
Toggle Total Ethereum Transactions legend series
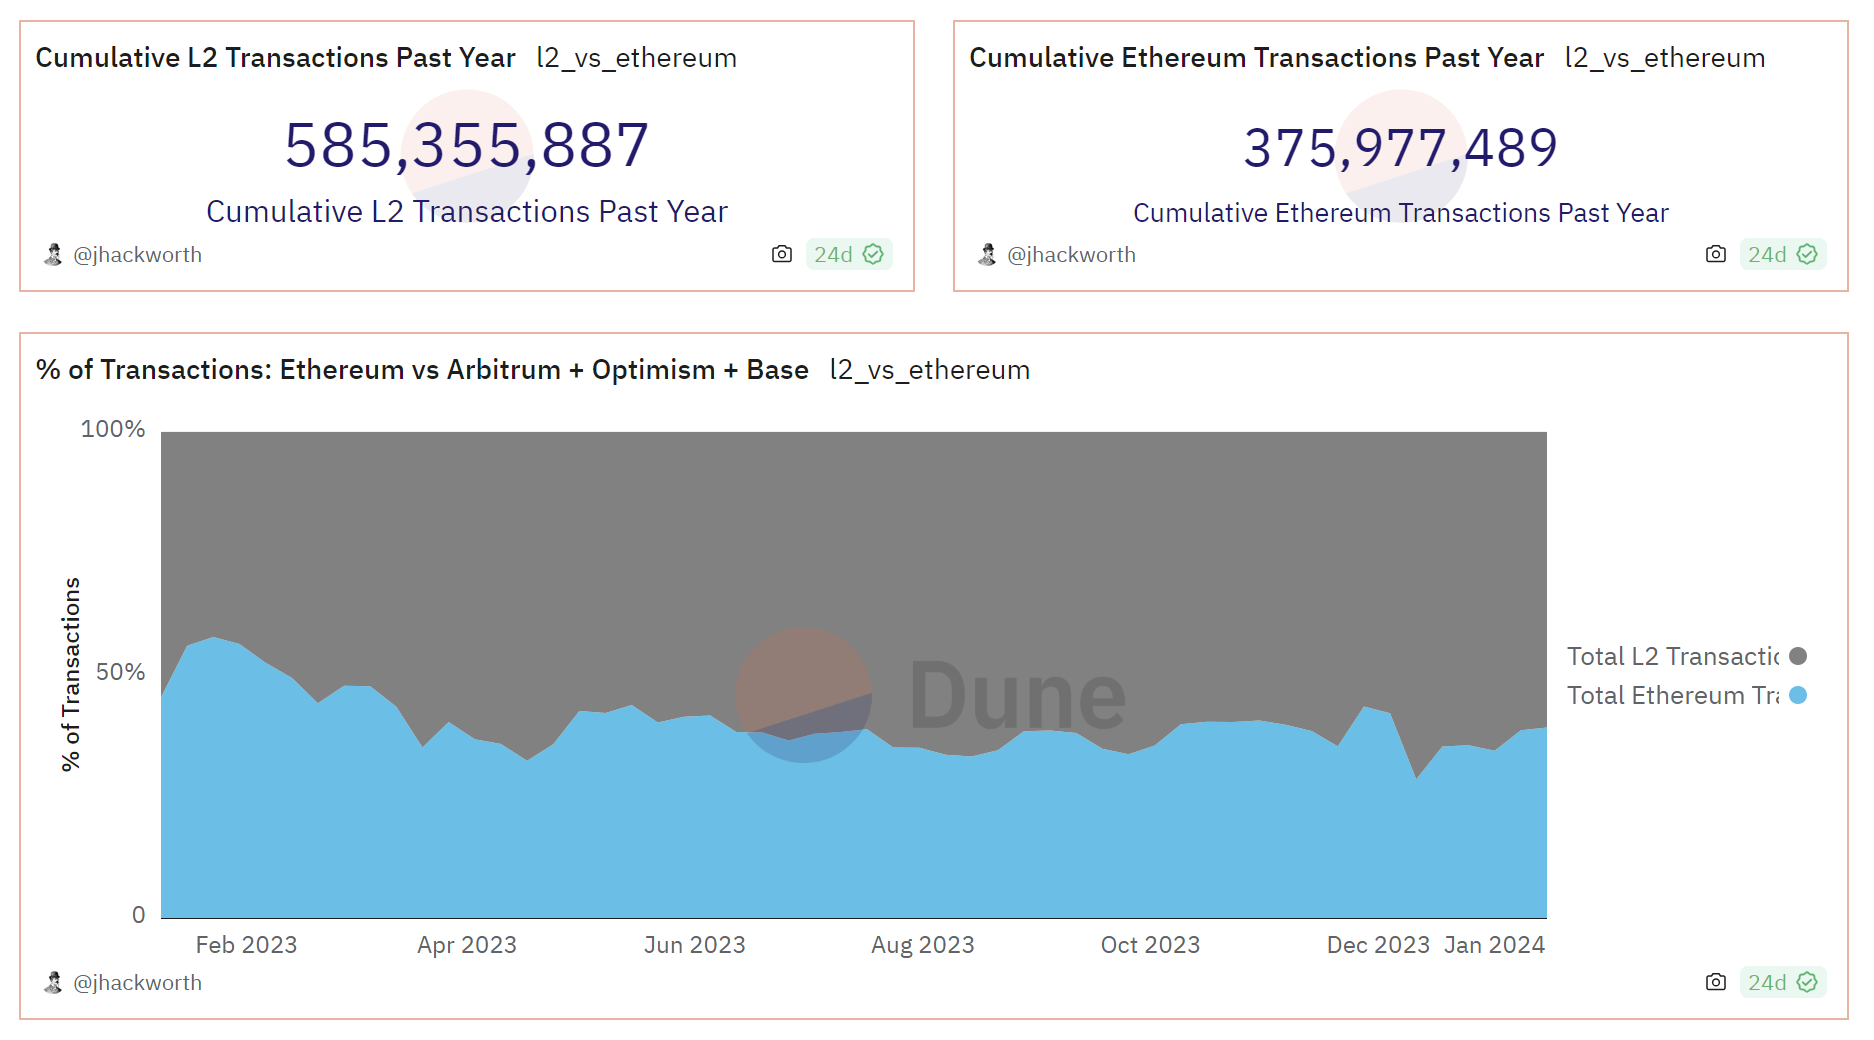[x=1672, y=695]
